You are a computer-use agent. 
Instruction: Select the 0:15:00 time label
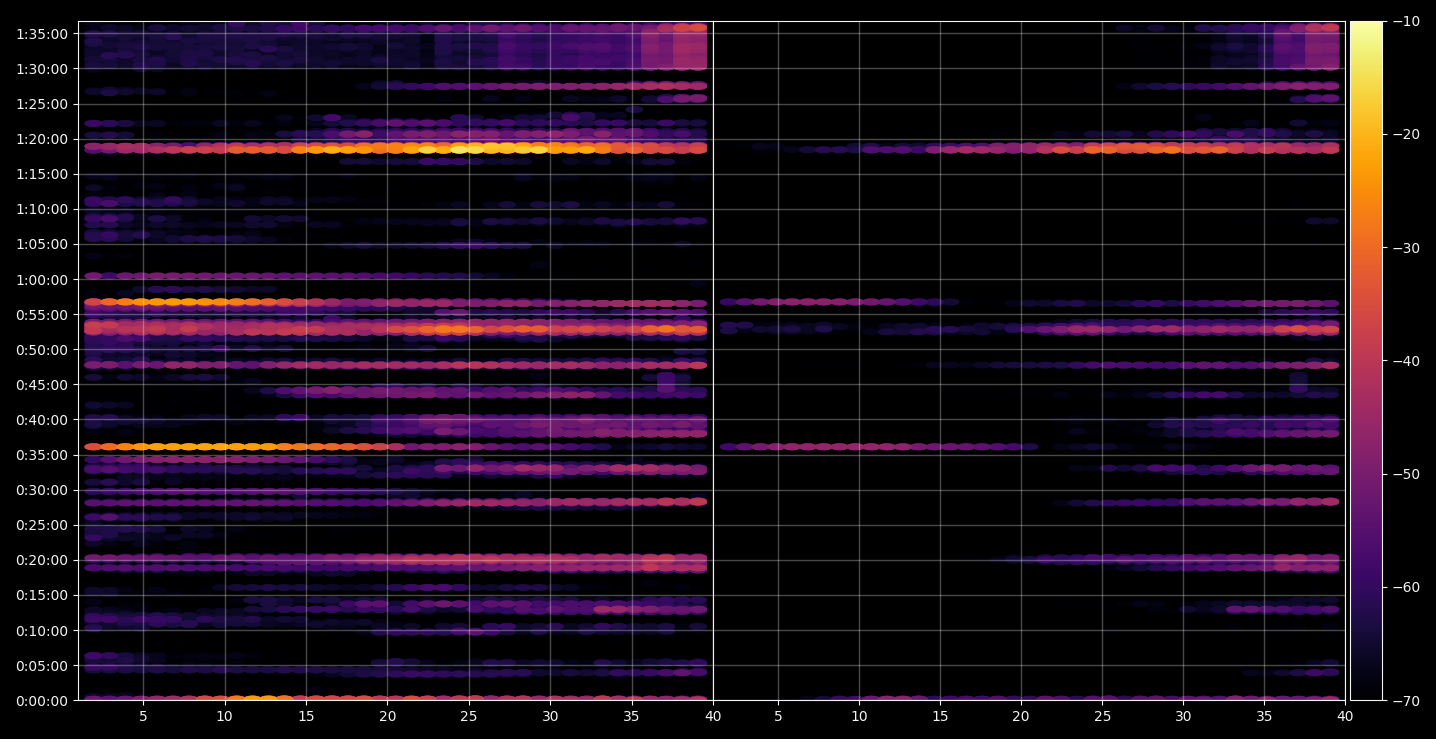point(42,595)
